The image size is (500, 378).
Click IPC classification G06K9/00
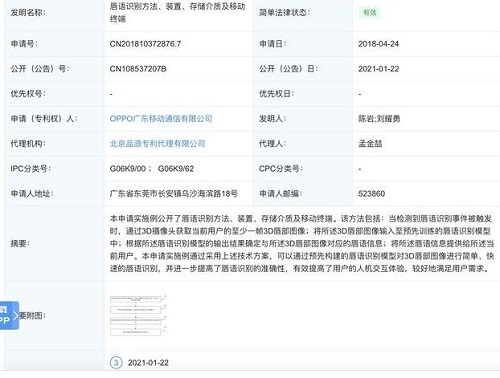(128, 169)
